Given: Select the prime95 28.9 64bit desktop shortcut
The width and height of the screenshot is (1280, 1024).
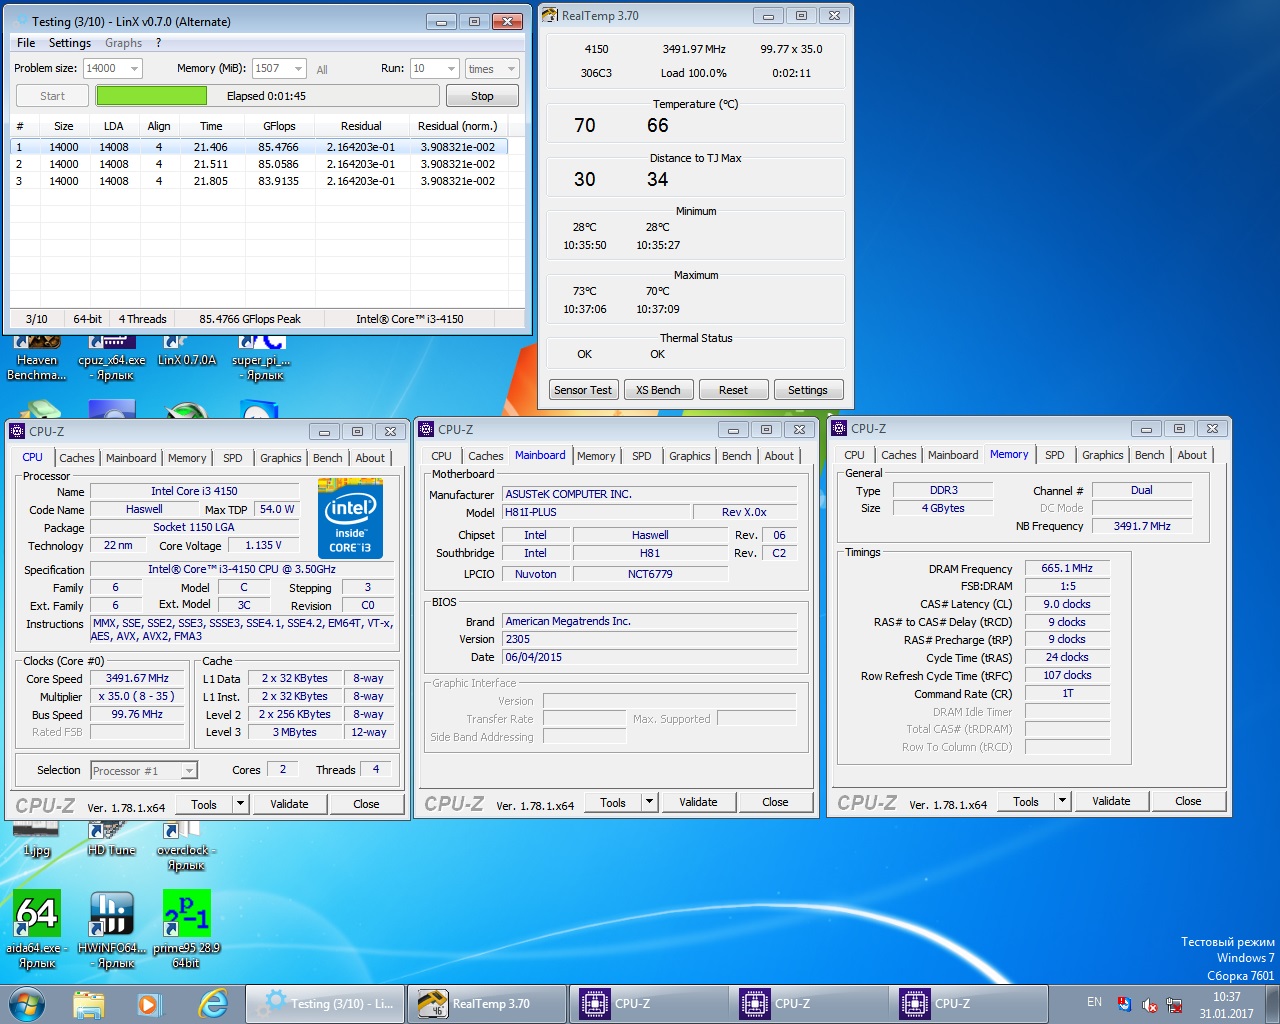Looking at the screenshot, I should [186, 929].
